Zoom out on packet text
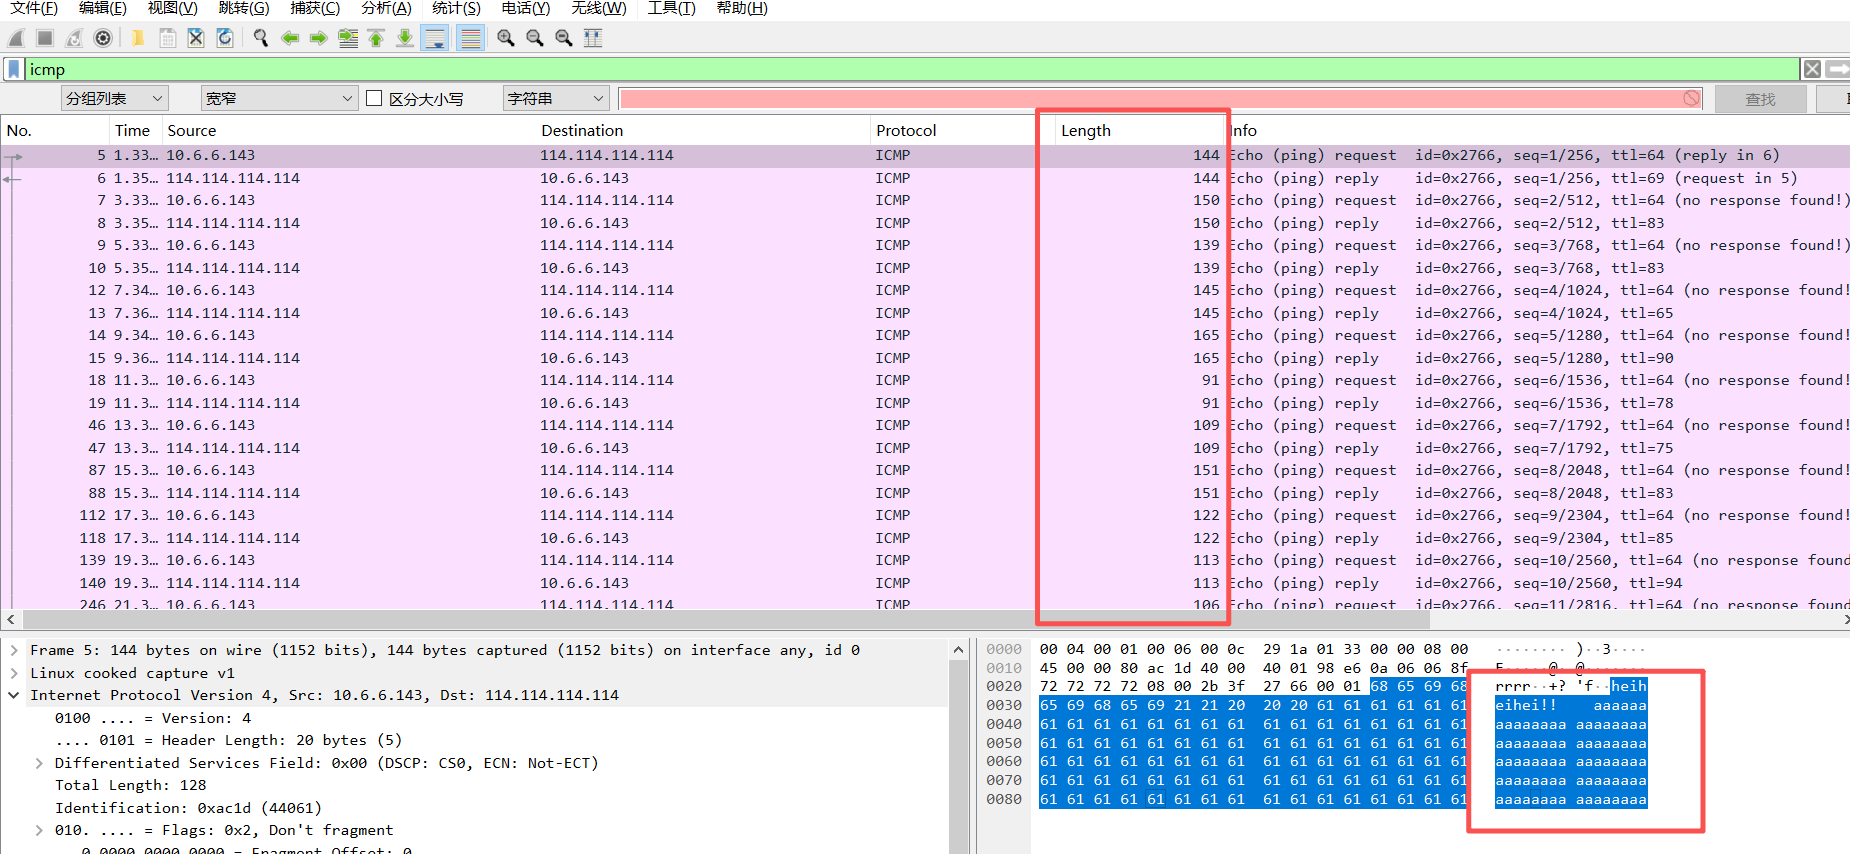This screenshot has width=1850, height=854. pos(535,38)
